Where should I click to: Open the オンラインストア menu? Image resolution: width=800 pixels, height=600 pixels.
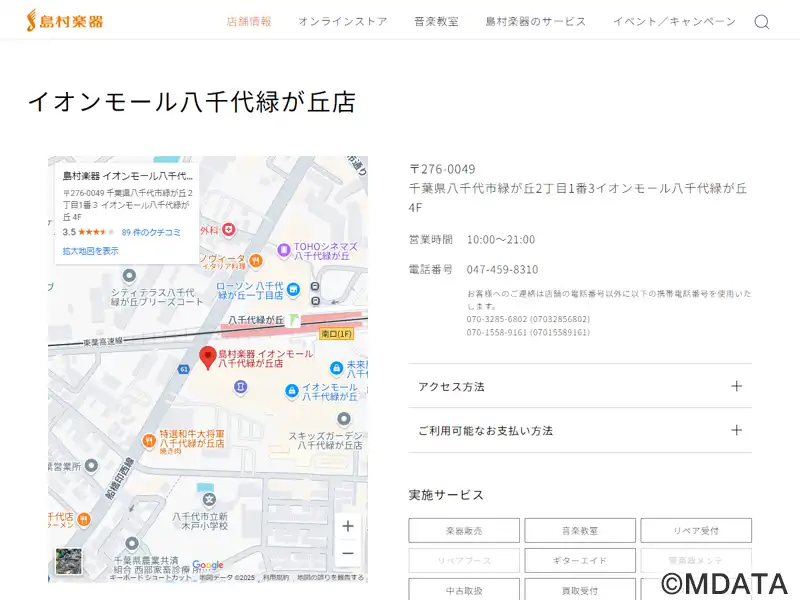pyautogui.click(x=343, y=21)
